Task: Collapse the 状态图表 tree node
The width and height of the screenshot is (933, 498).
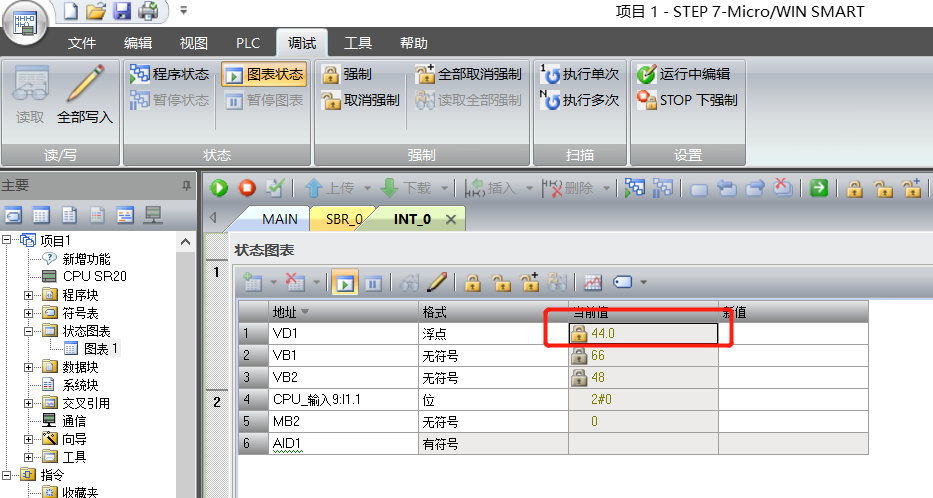Action: (28, 331)
